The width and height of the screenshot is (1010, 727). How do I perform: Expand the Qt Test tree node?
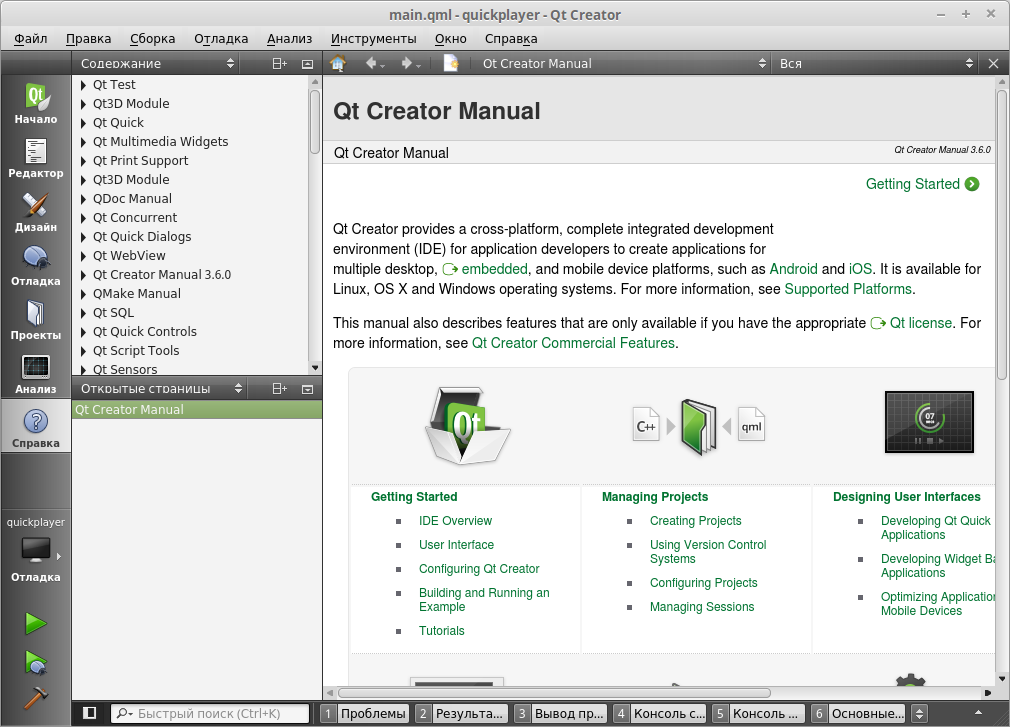(83, 85)
